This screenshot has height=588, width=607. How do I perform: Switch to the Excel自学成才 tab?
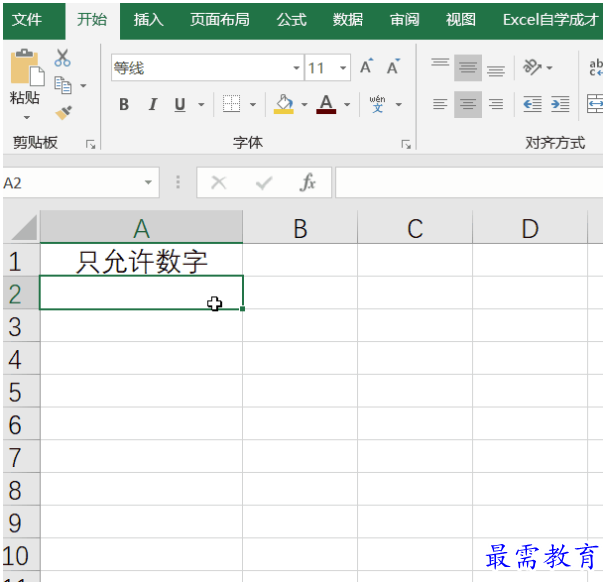click(x=550, y=20)
